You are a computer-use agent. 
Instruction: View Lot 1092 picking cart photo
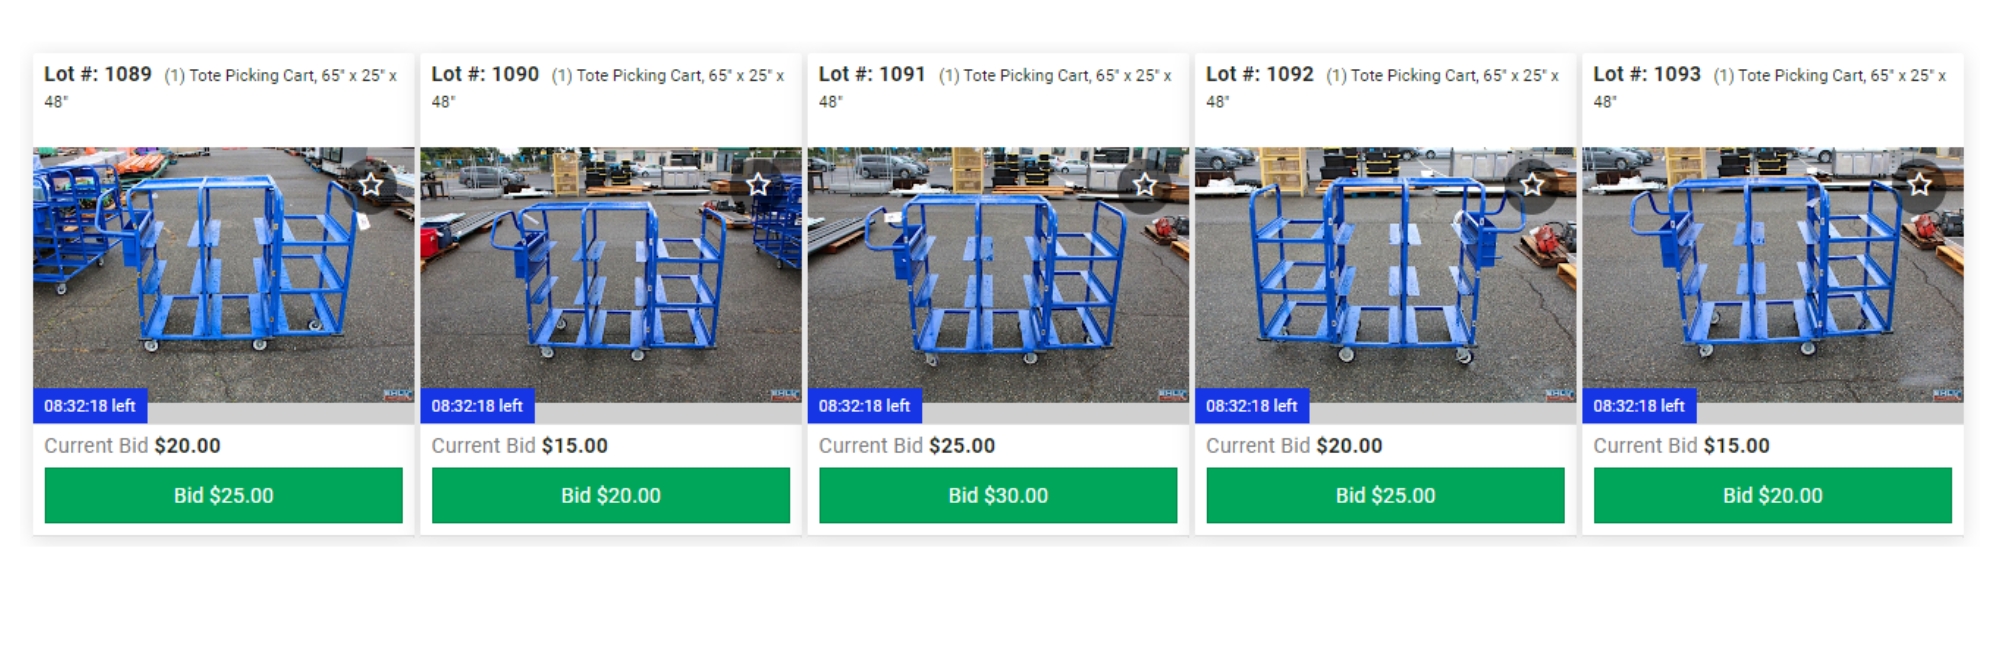pos(1385,275)
